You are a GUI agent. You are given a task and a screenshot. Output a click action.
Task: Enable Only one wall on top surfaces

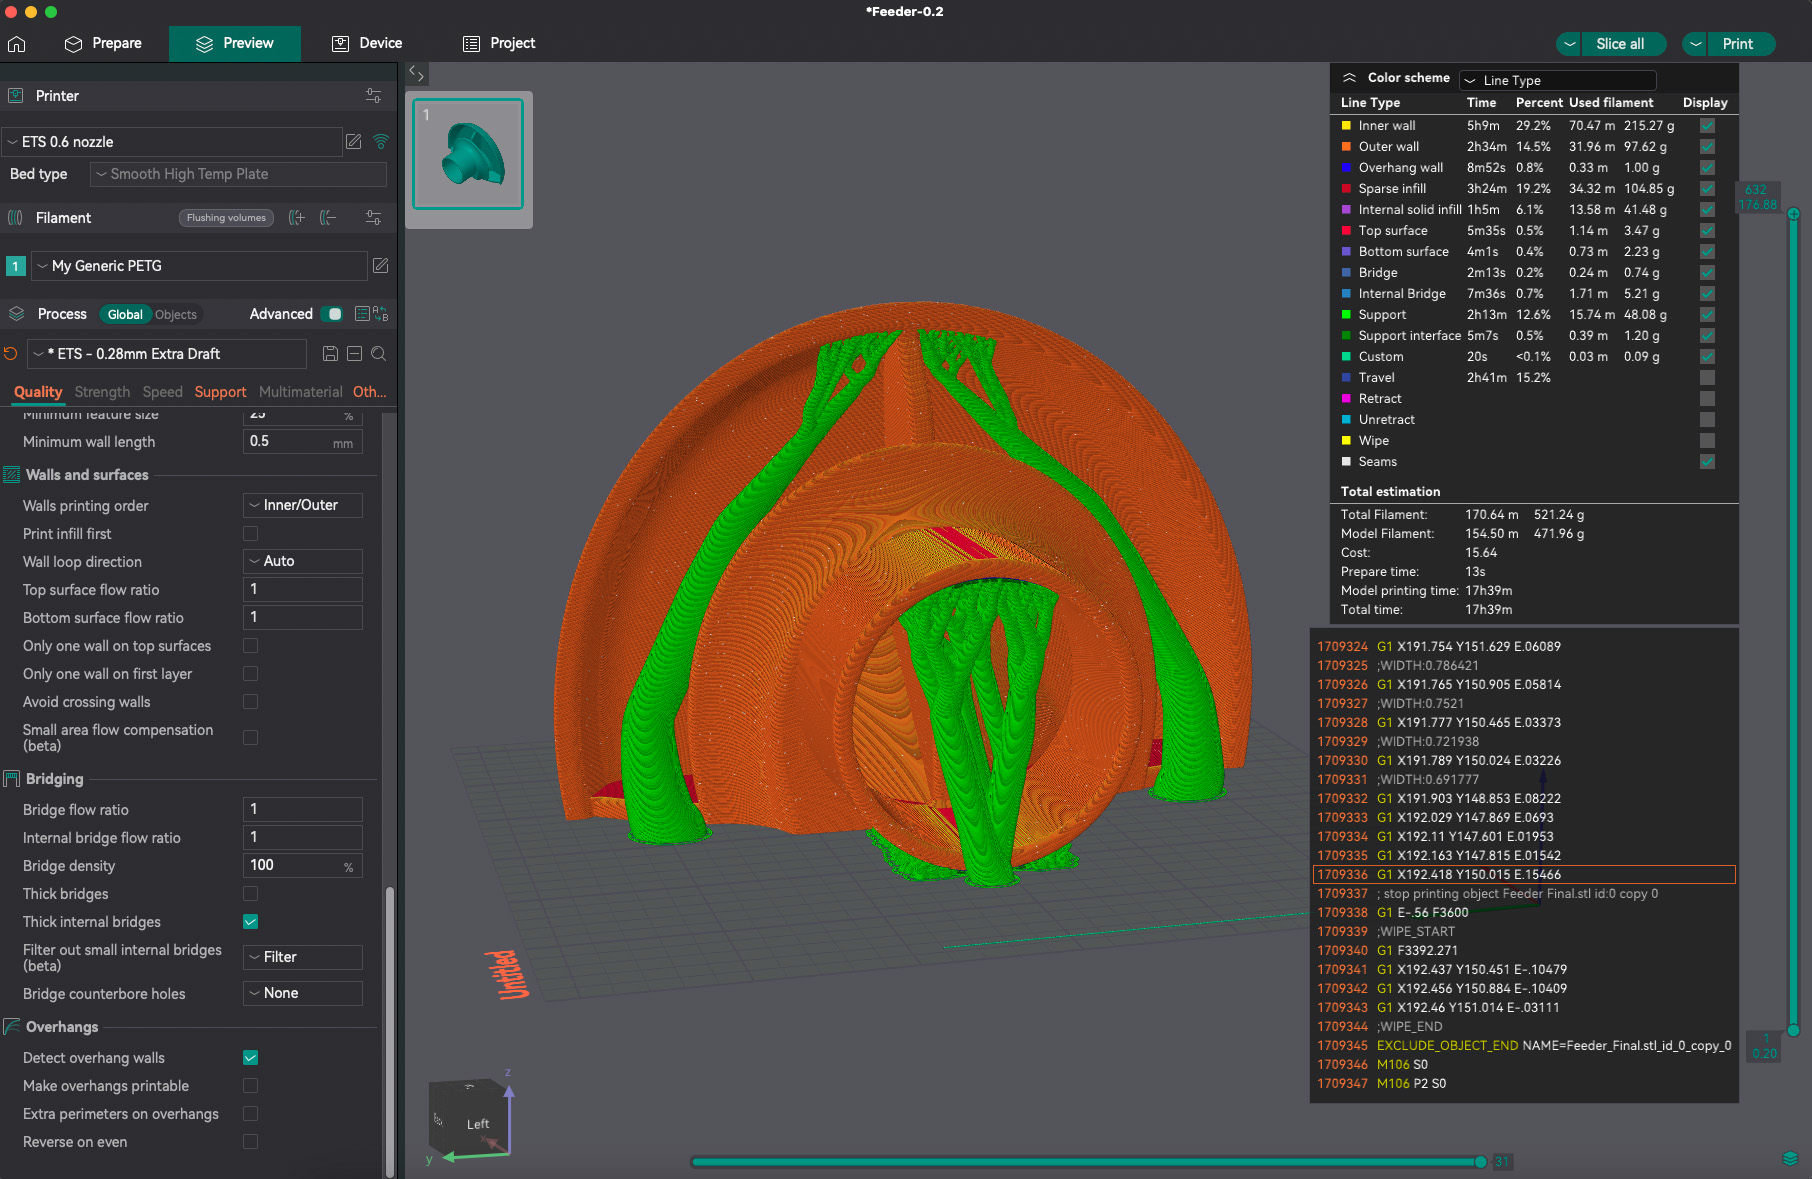coord(251,646)
